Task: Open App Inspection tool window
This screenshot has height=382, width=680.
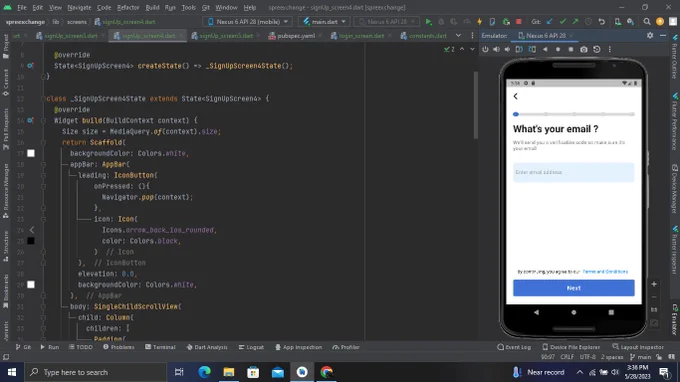Action: 298,347
